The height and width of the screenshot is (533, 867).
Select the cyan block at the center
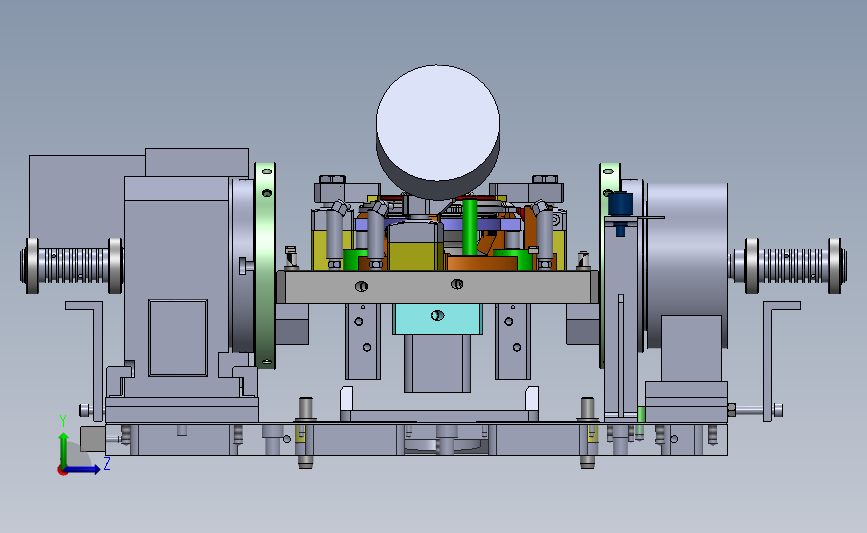pos(437,319)
